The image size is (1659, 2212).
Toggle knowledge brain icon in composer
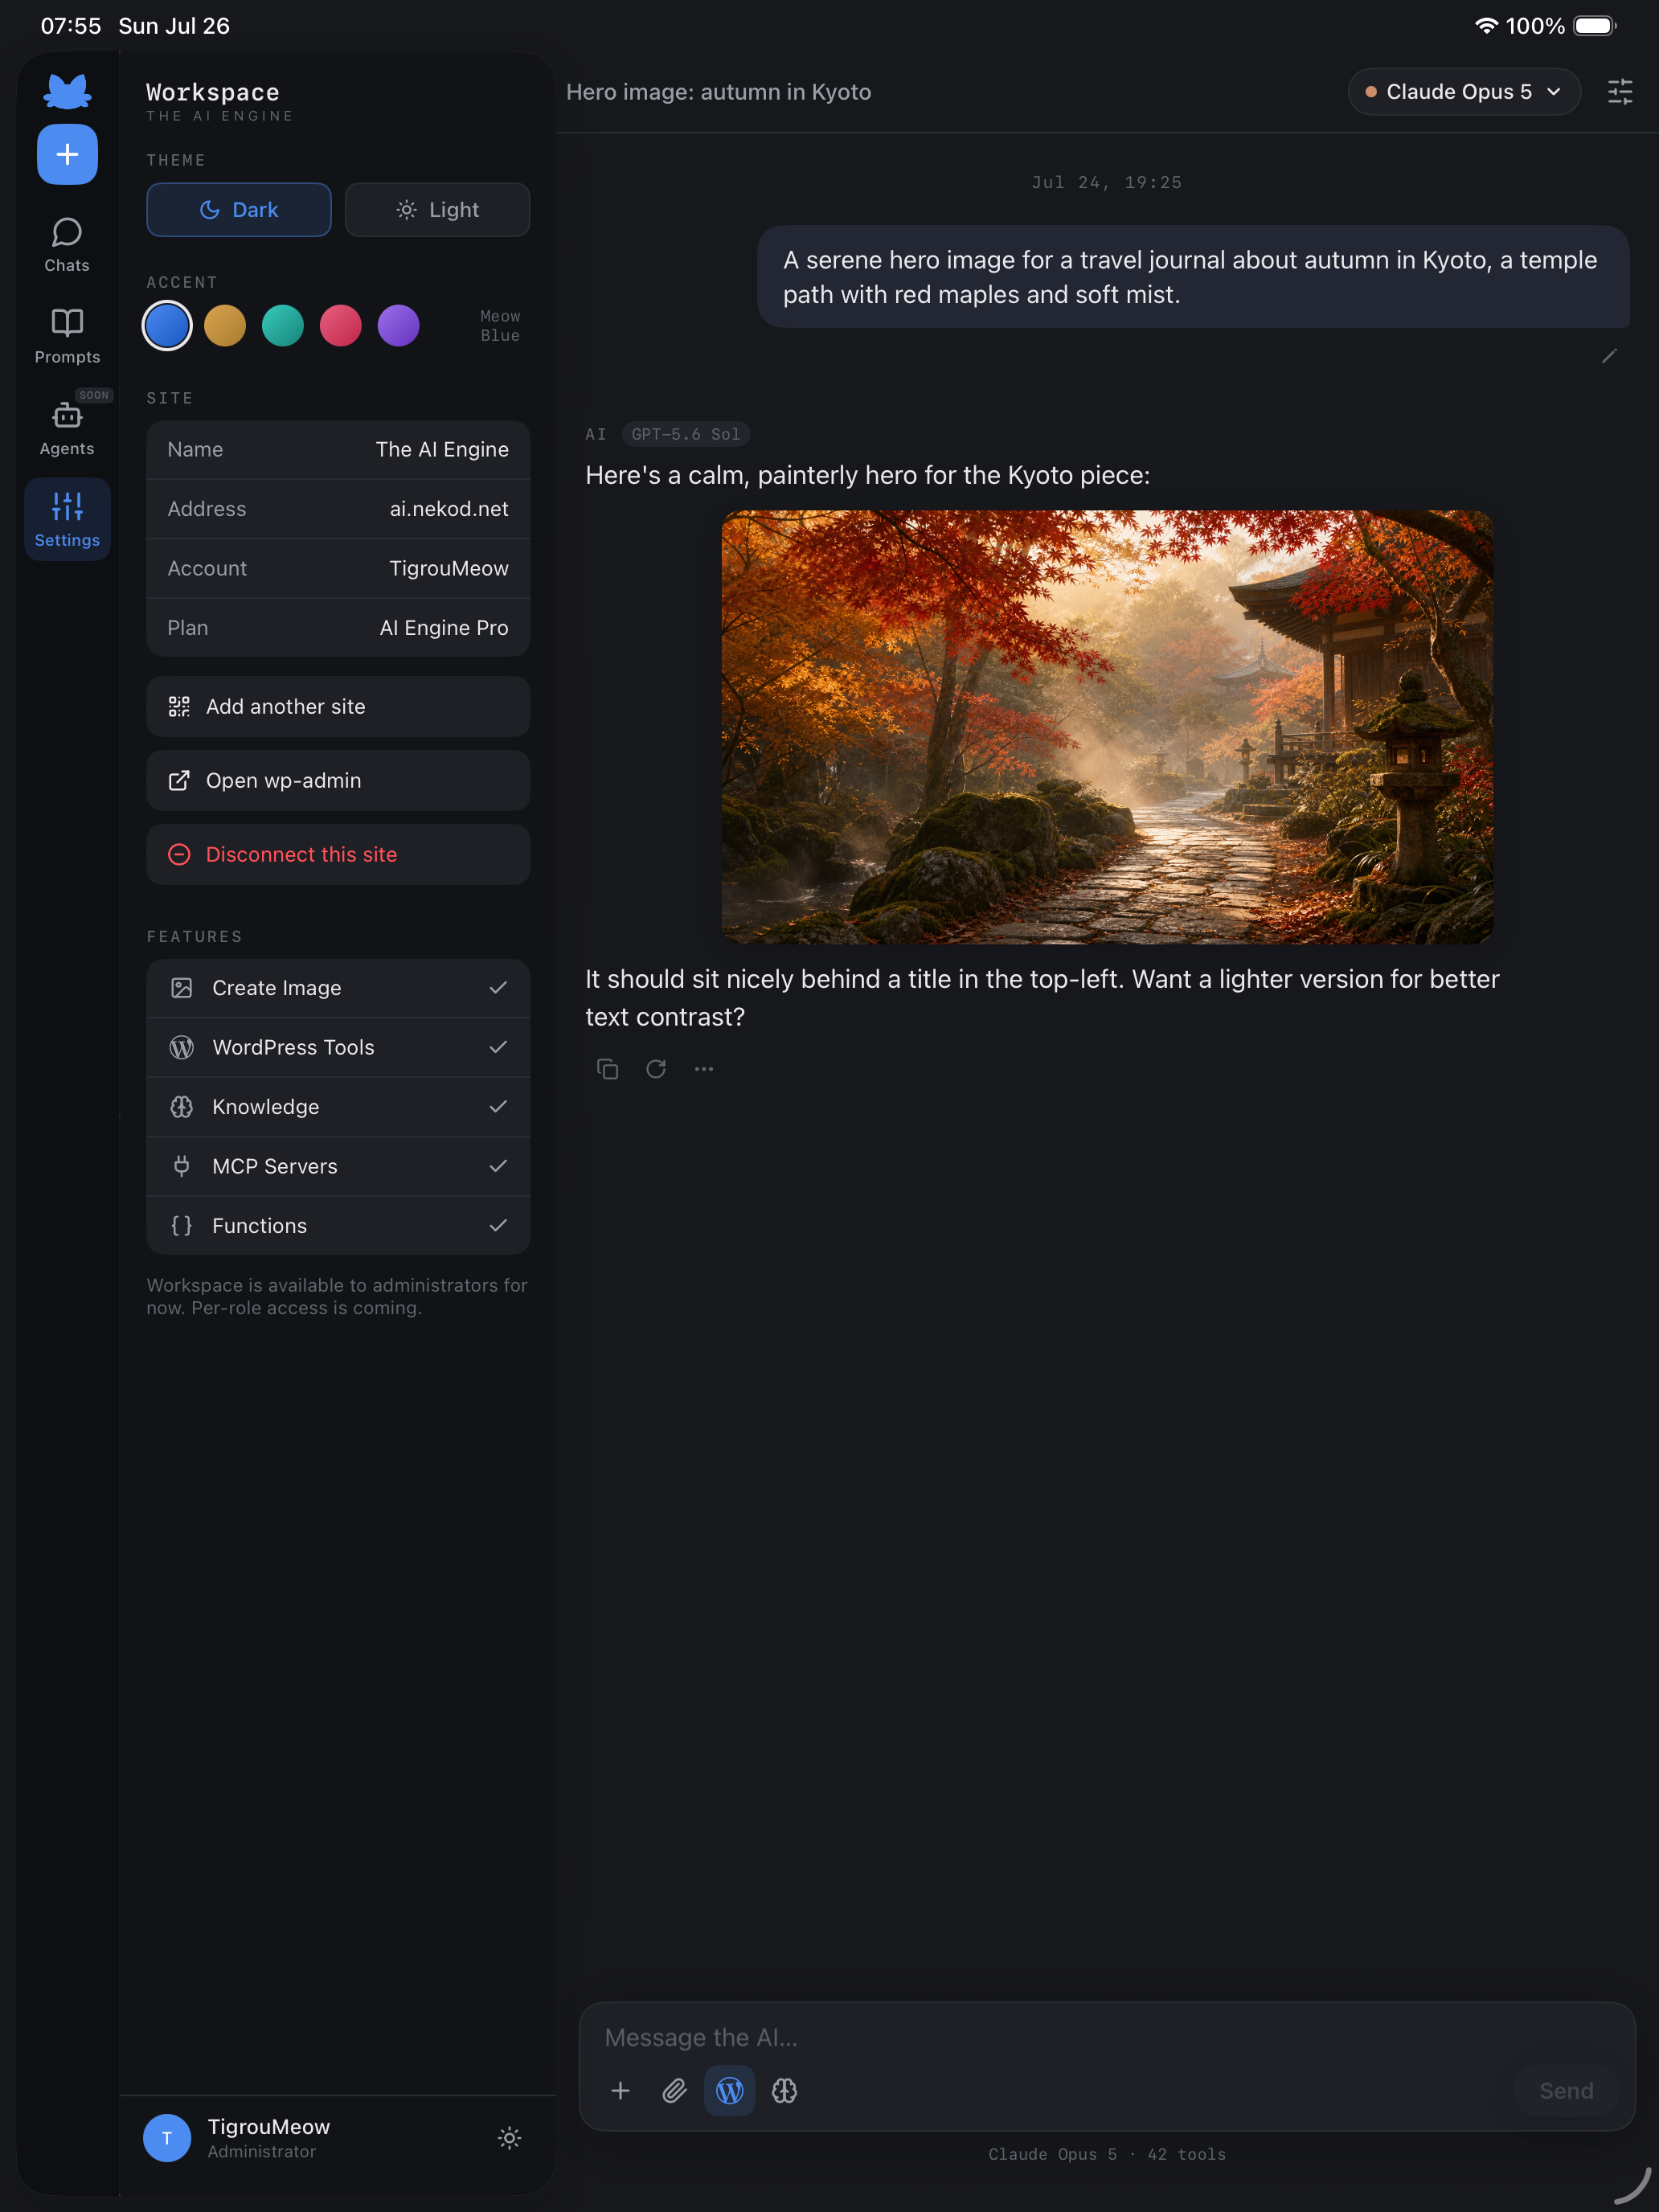pyautogui.click(x=785, y=2091)
